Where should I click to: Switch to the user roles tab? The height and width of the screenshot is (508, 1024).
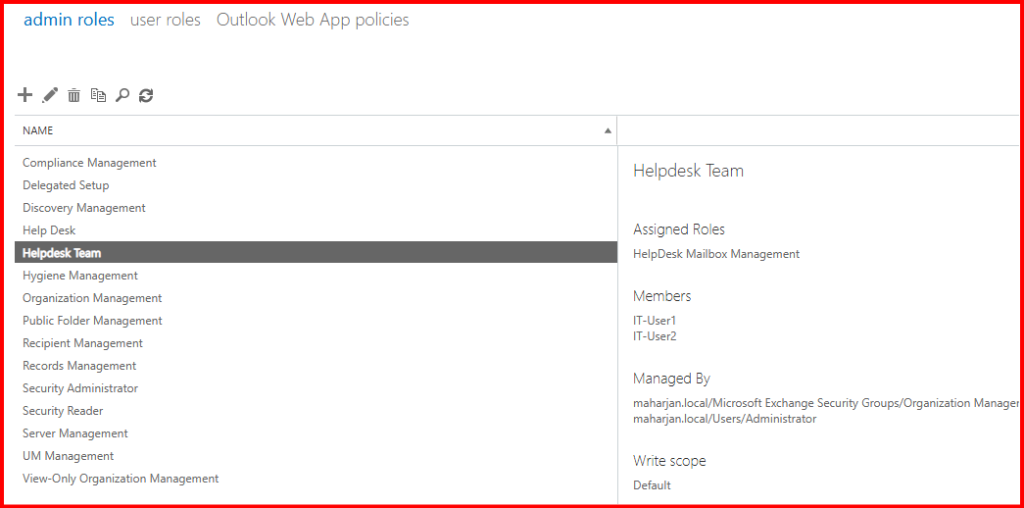click(x=165, y=20)
